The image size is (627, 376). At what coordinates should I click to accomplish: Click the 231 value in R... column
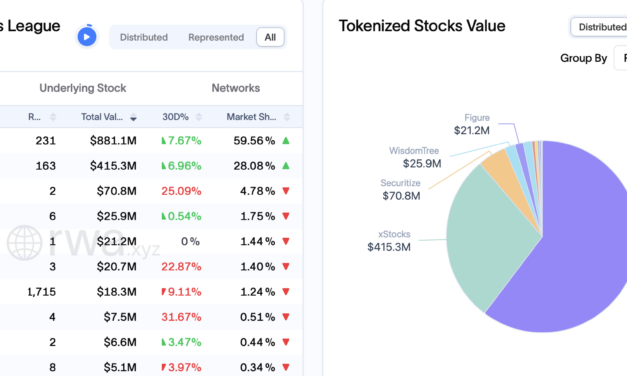(46, 141)
